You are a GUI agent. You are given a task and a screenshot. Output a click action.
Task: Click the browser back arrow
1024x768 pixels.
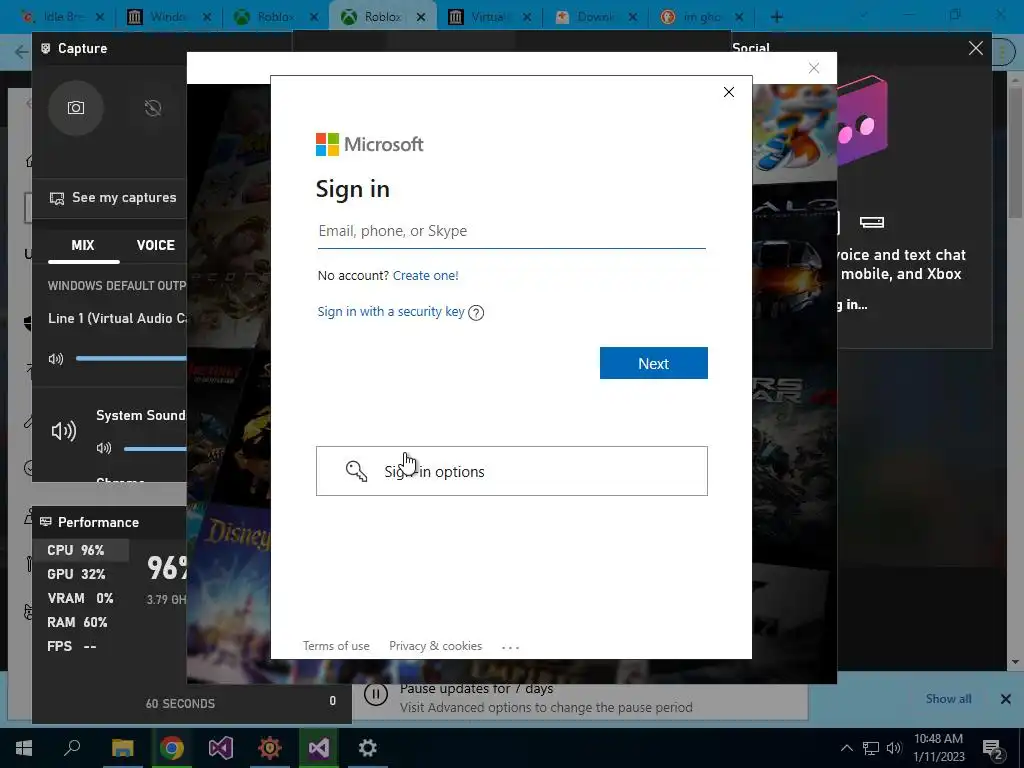21,52
